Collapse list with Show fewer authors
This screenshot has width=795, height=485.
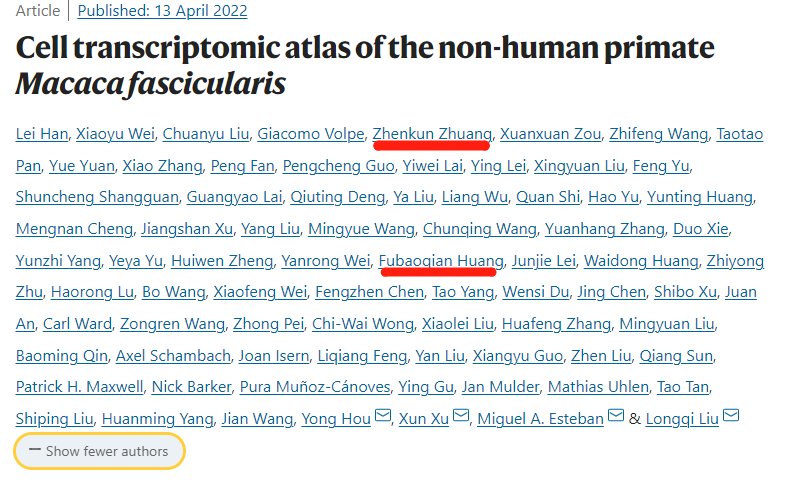coord(99,451)
